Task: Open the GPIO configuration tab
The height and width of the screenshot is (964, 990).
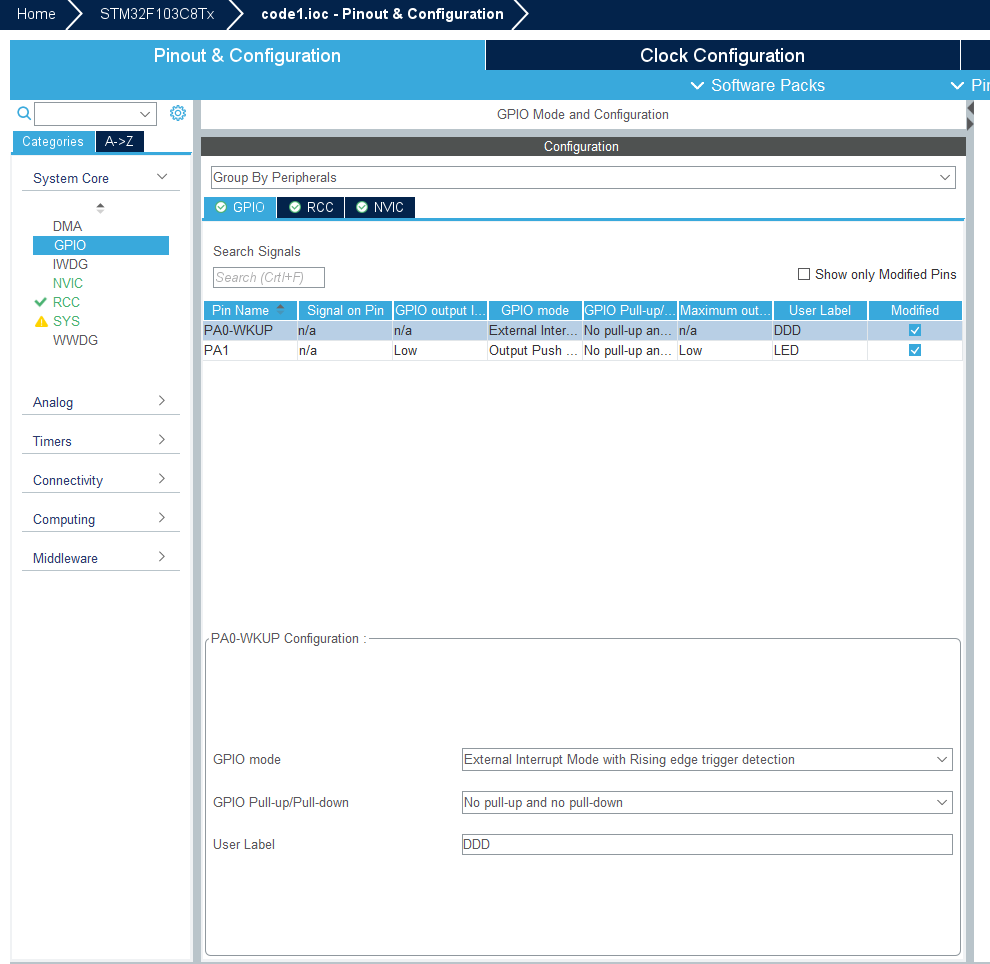Action: [x=240, y=207]
